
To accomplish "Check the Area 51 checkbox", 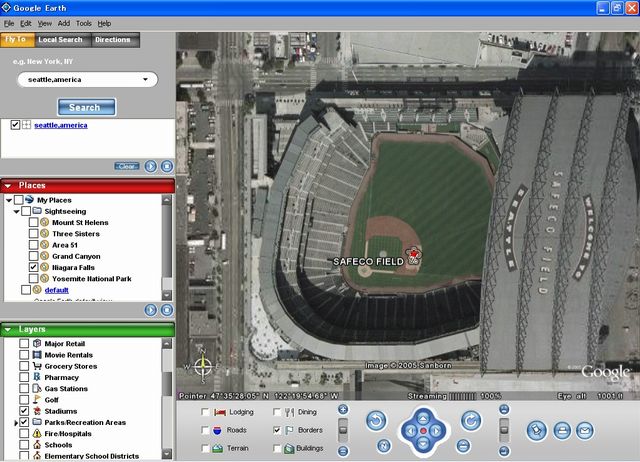I will [x=33, y=245].
